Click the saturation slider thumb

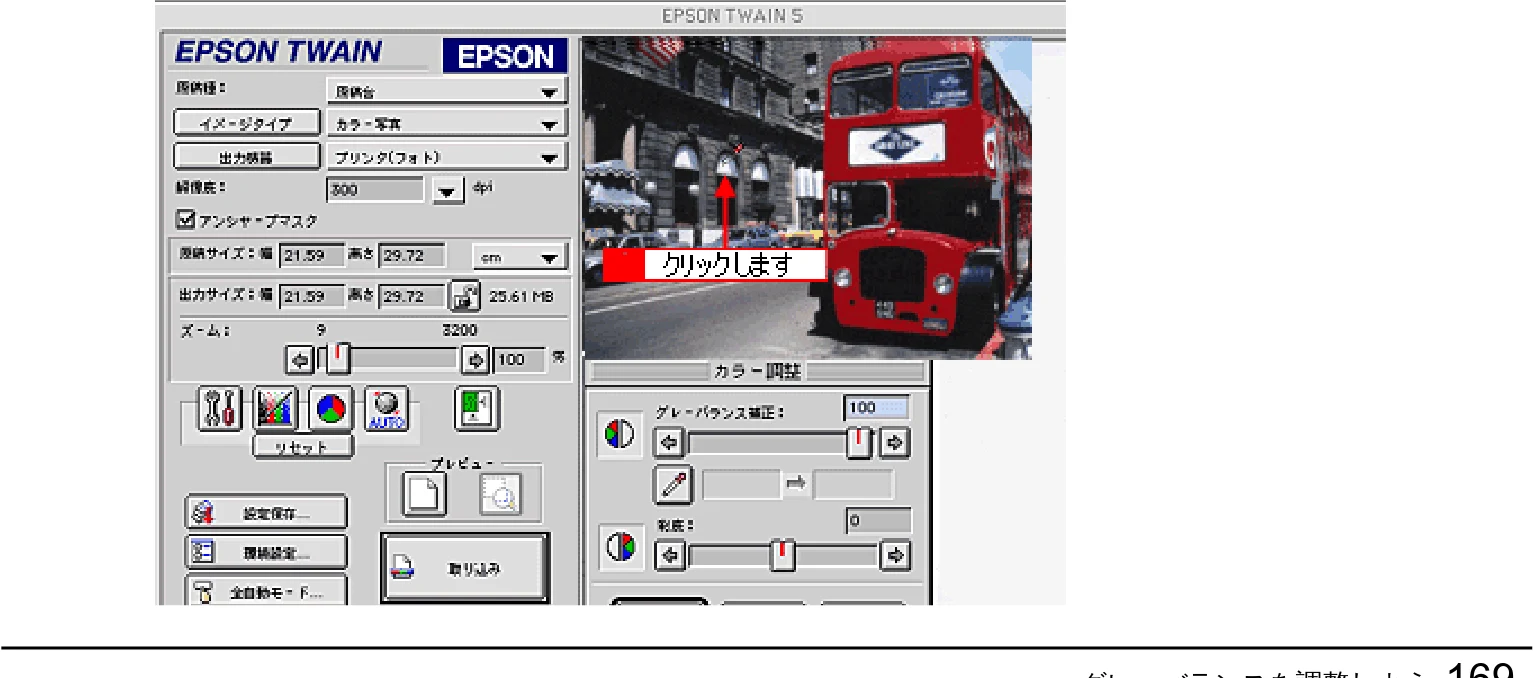point(782,555)
